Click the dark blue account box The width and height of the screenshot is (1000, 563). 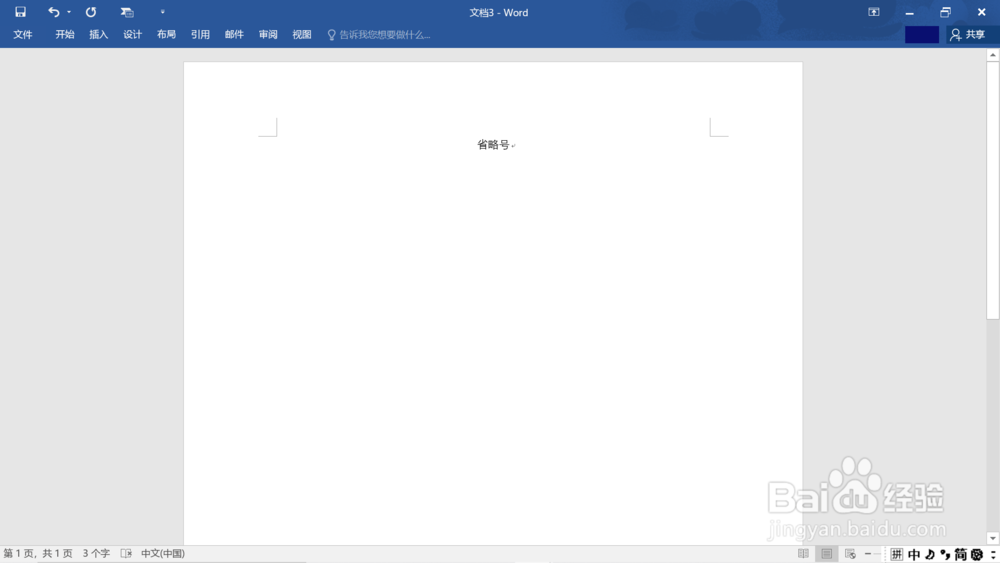point(922,34)
